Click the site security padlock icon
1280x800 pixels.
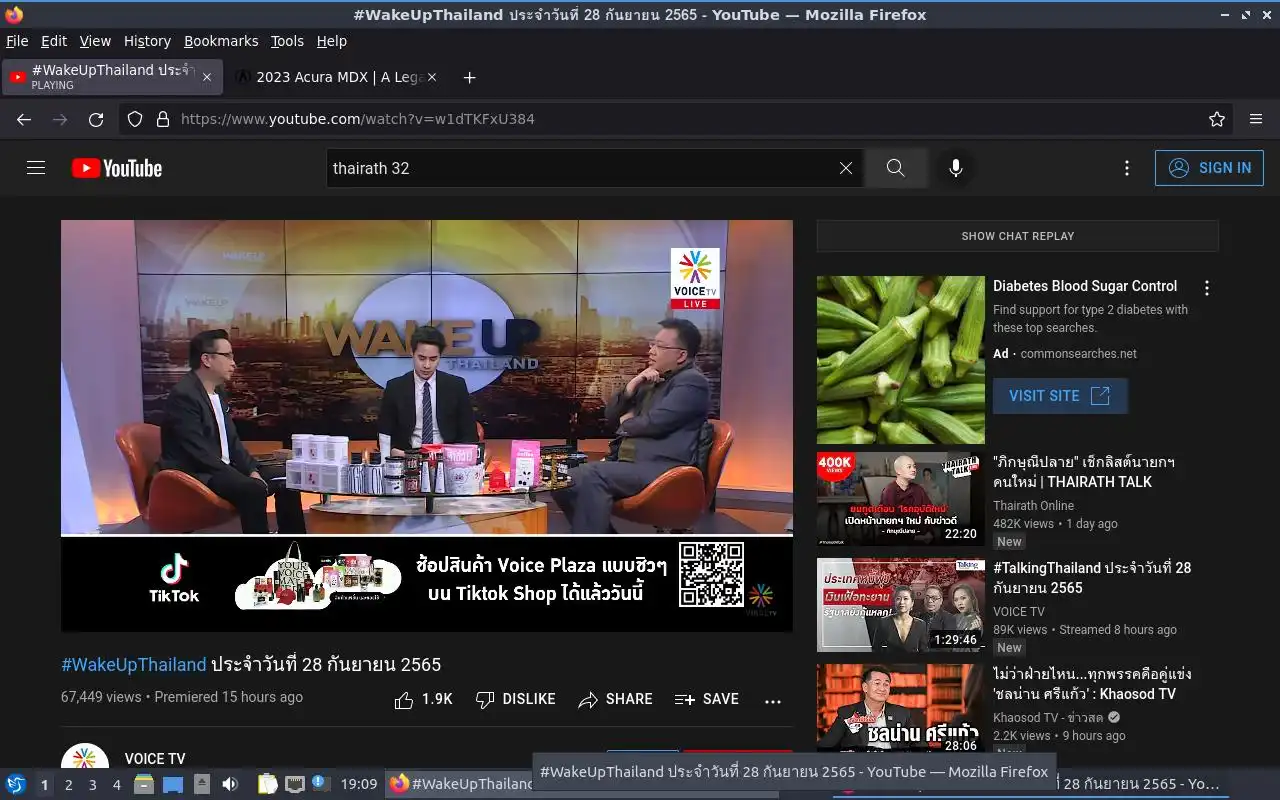click(x=163, y=119)
